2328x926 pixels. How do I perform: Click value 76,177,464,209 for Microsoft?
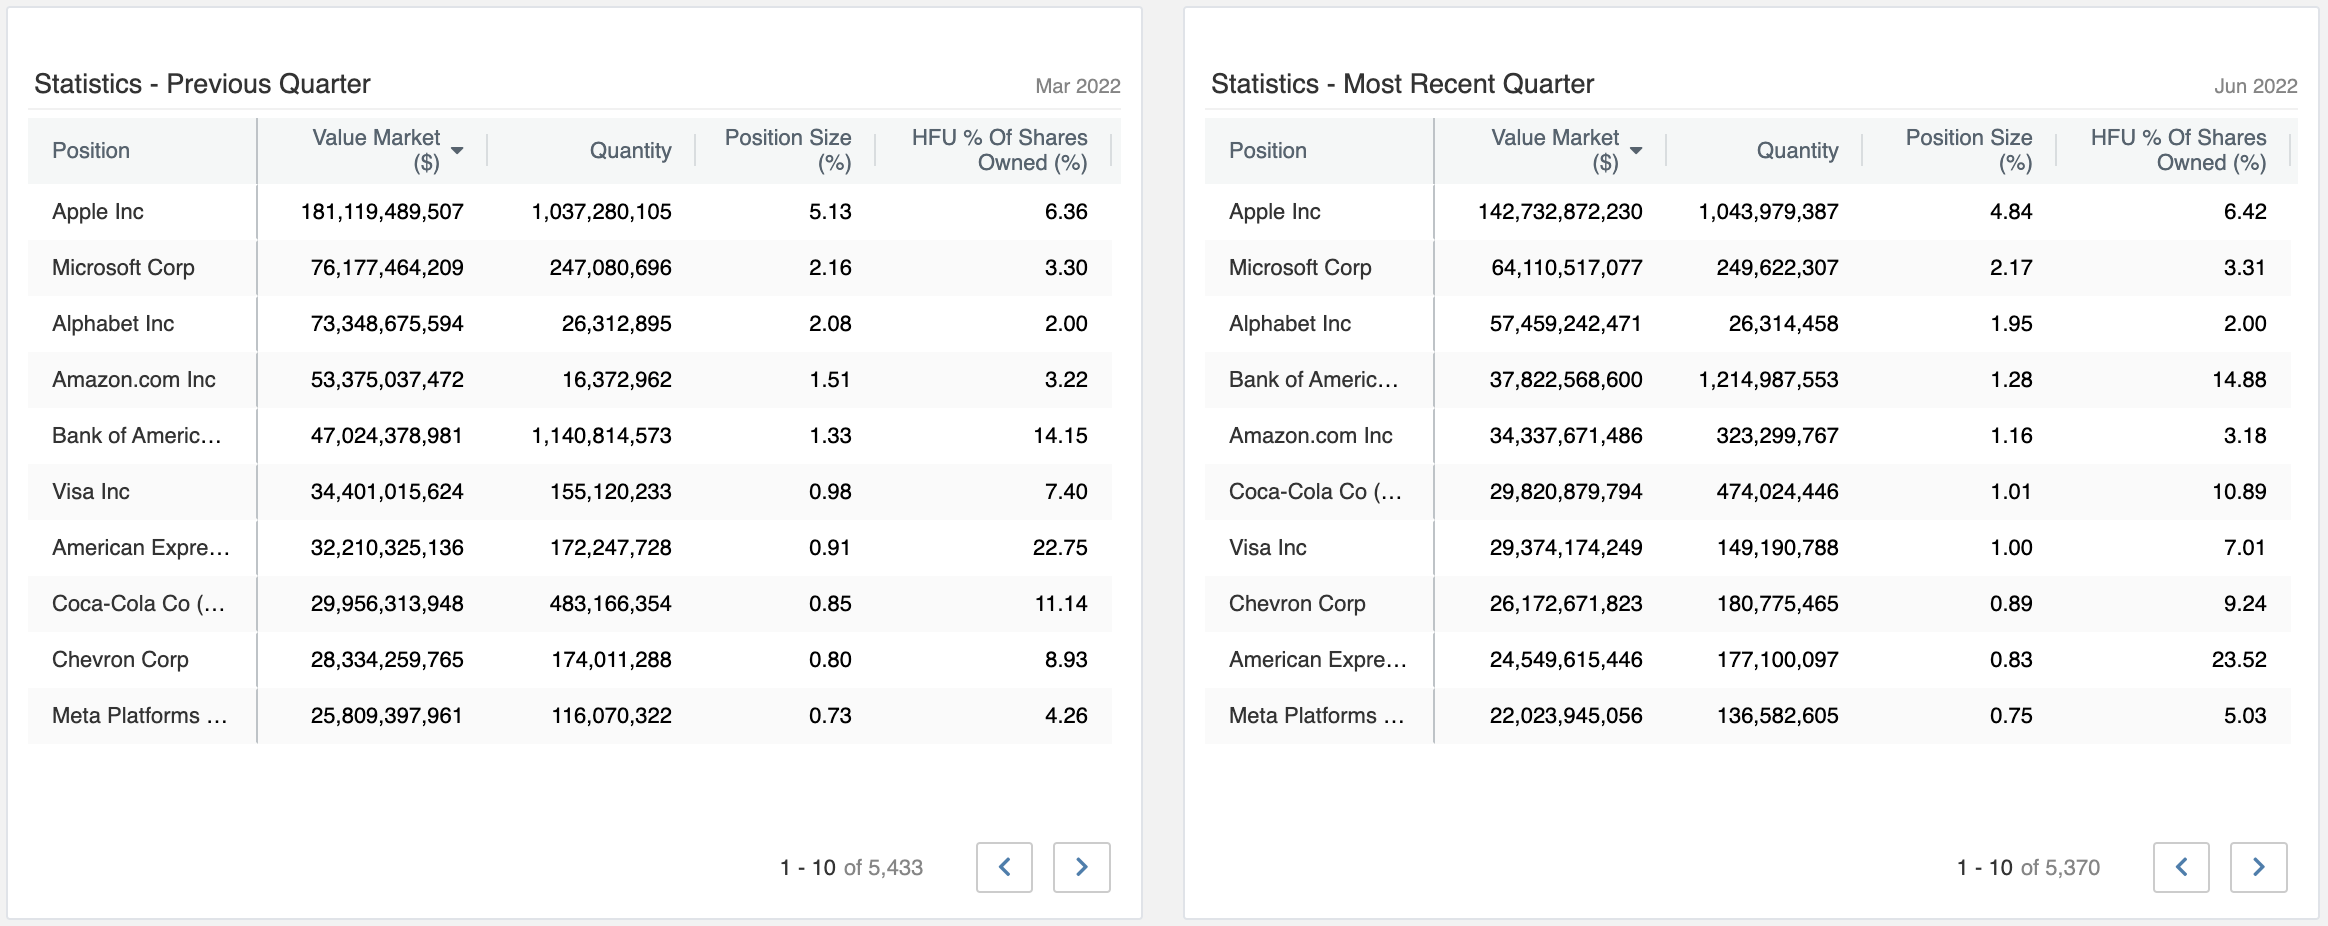(387, 268)
